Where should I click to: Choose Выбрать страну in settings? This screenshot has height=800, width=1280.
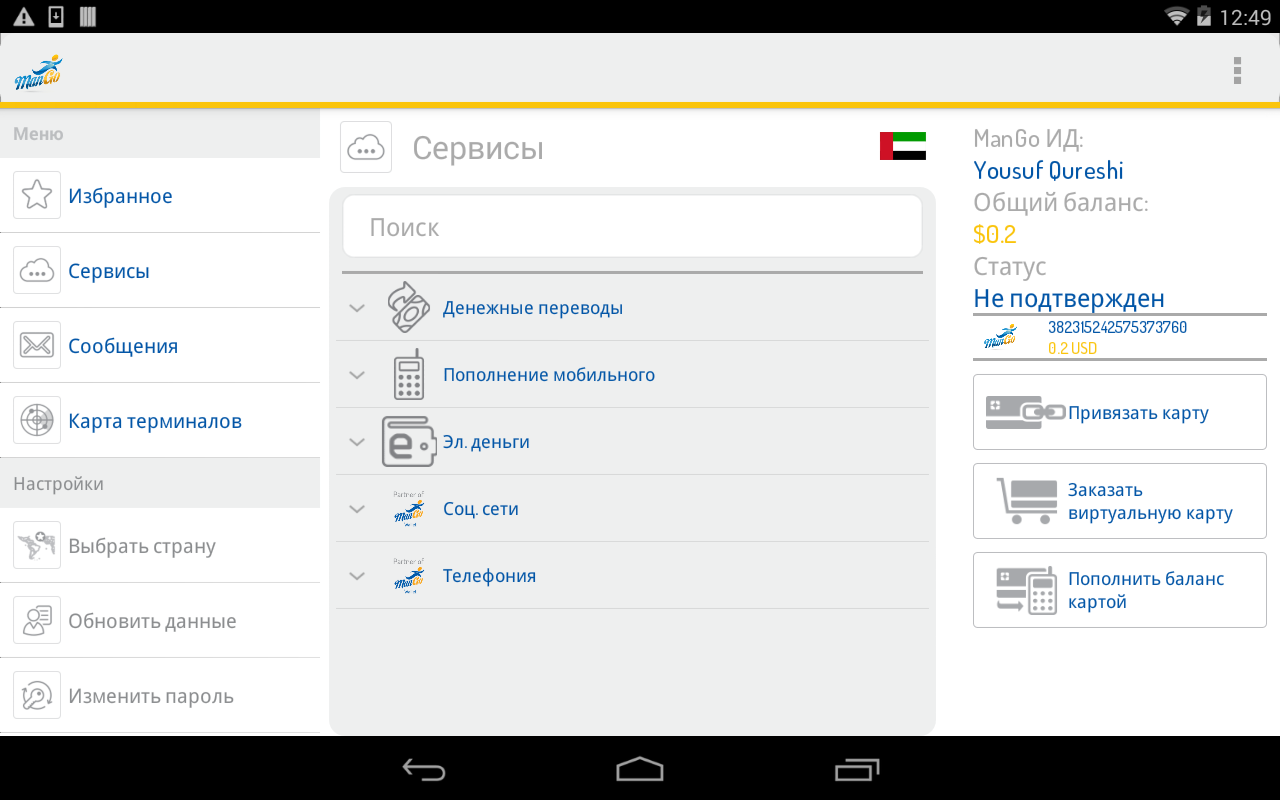[160, 545]
